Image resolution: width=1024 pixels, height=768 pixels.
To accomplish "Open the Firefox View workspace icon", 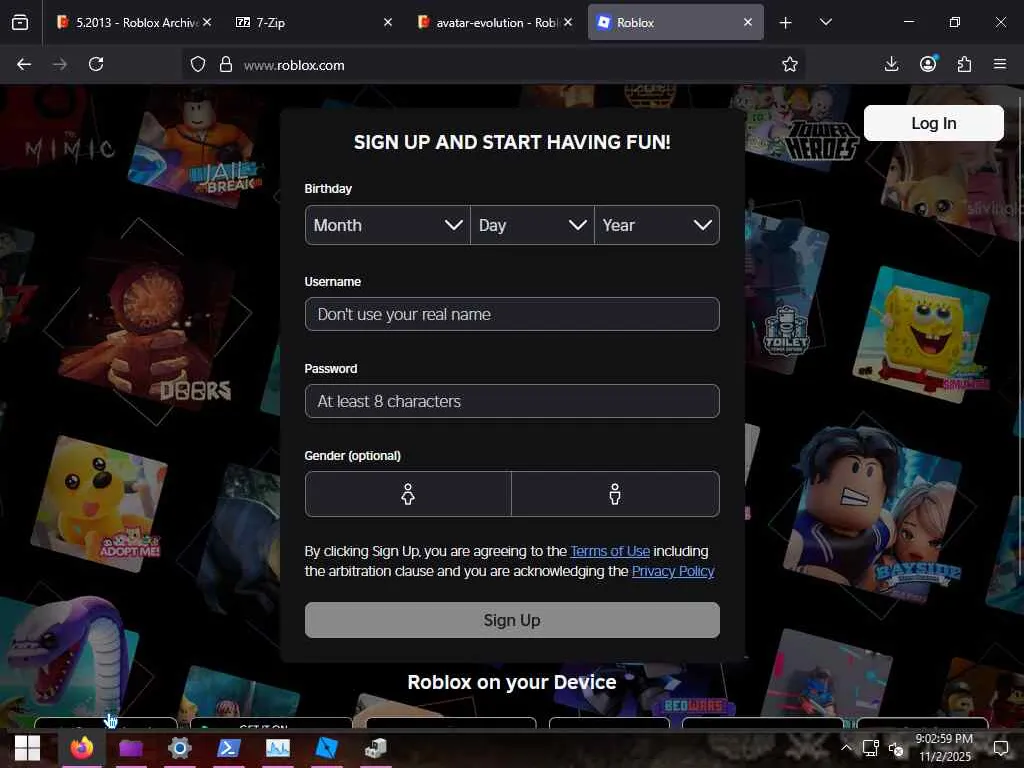I will pyautogui.click(x=20, y=22).
